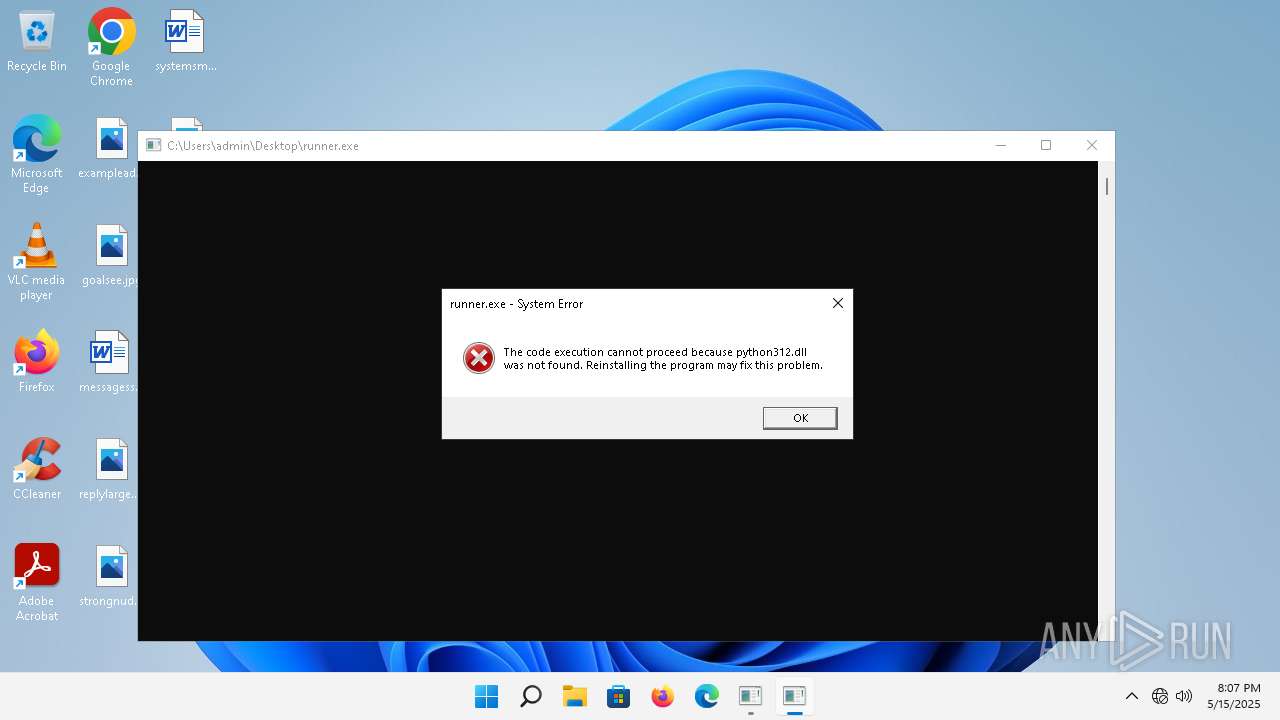
Task: Select the systemsm... Word document on the desktop
Action: click(x=185, y=42)
